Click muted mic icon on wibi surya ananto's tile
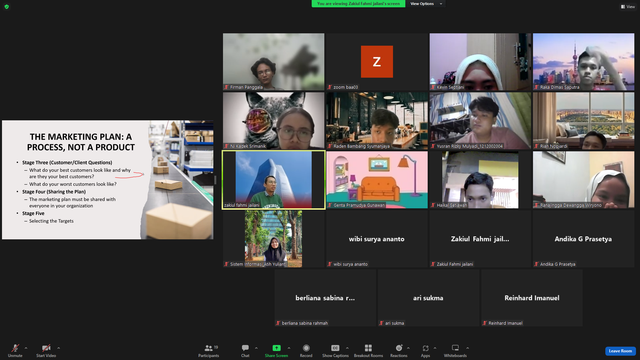The image size is (640, 360). click(330, 264)
